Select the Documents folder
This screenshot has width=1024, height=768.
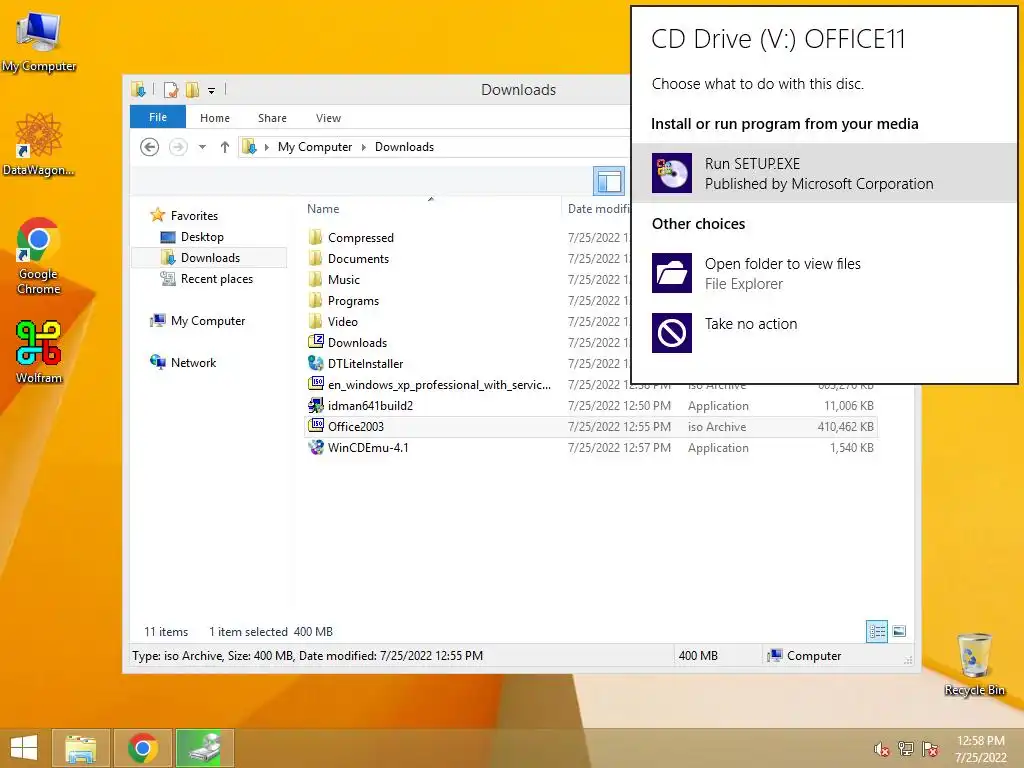click(x=358, y=259)
